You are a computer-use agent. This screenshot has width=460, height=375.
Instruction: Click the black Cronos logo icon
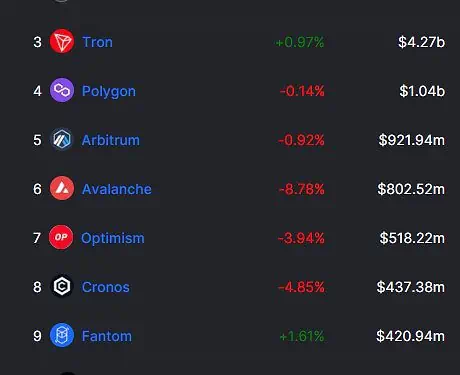point(62,286)
